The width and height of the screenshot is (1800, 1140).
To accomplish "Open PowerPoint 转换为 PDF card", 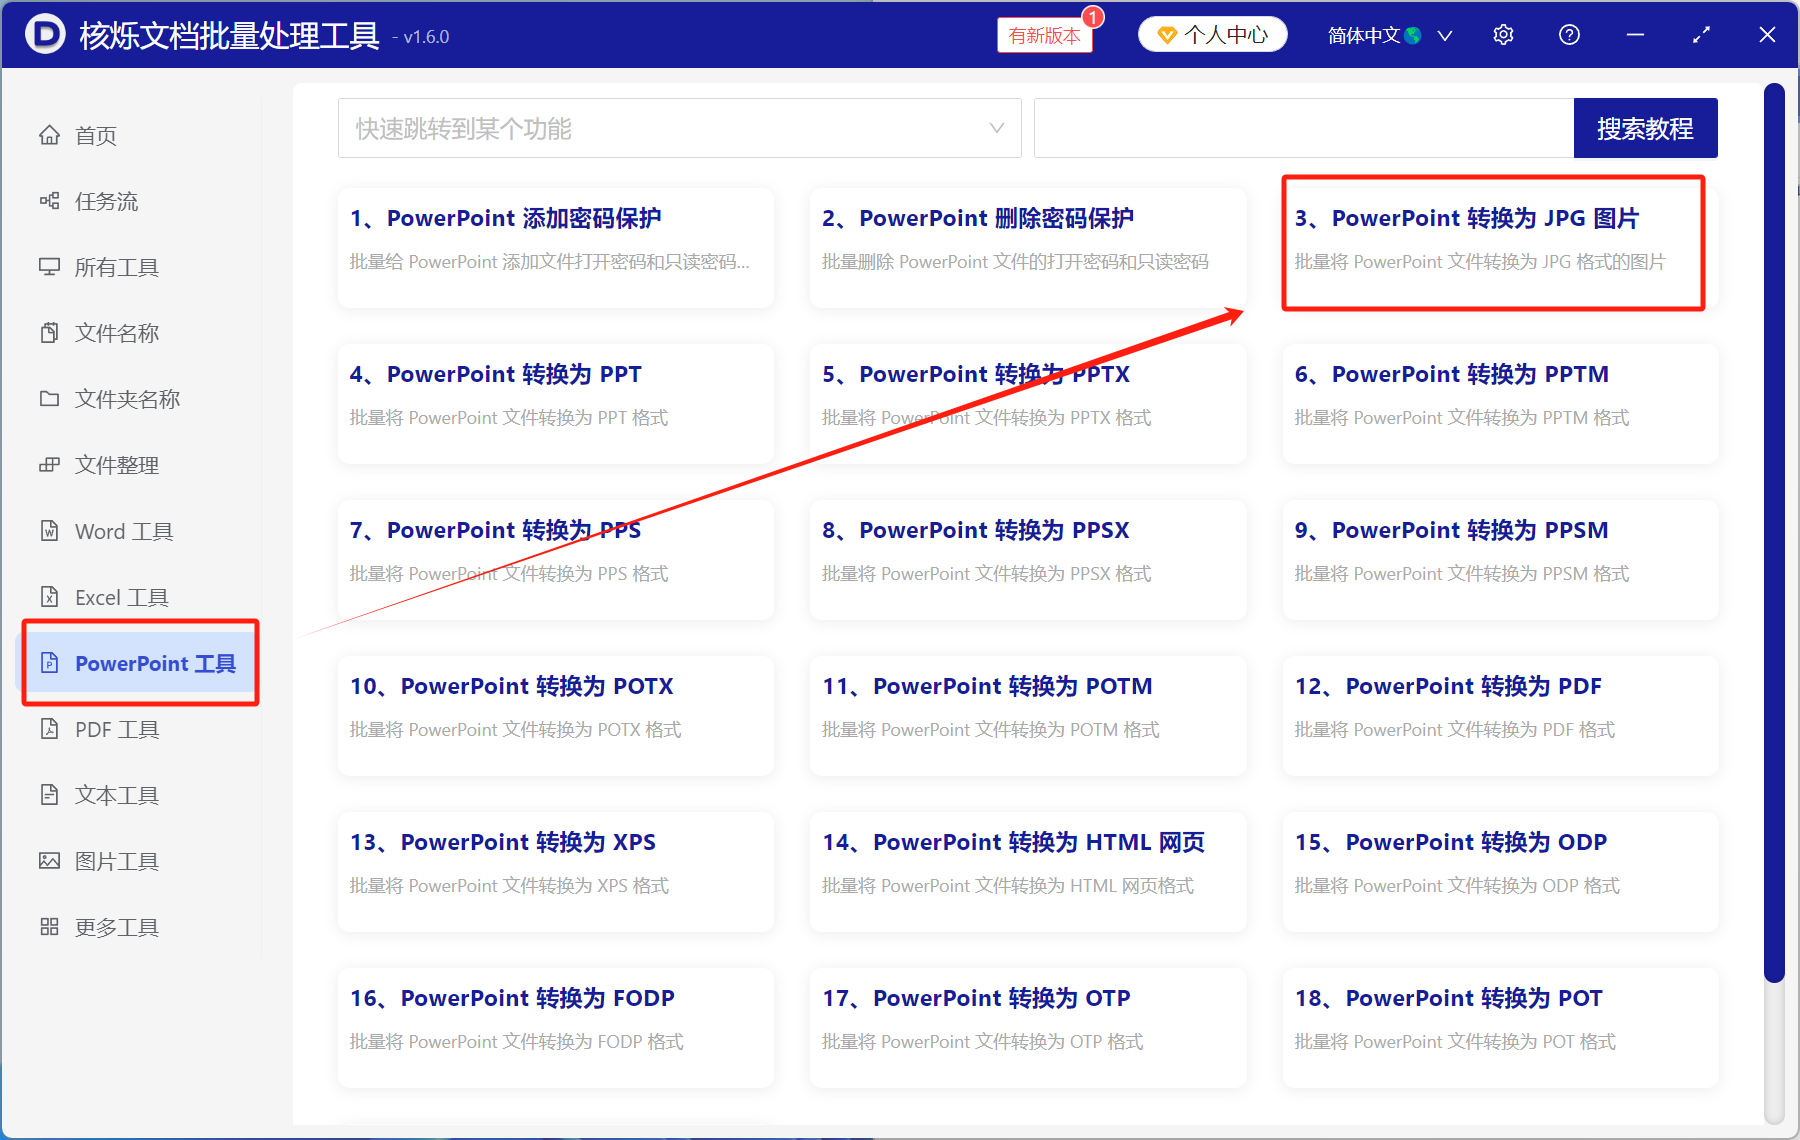I will pos(1500,716).
